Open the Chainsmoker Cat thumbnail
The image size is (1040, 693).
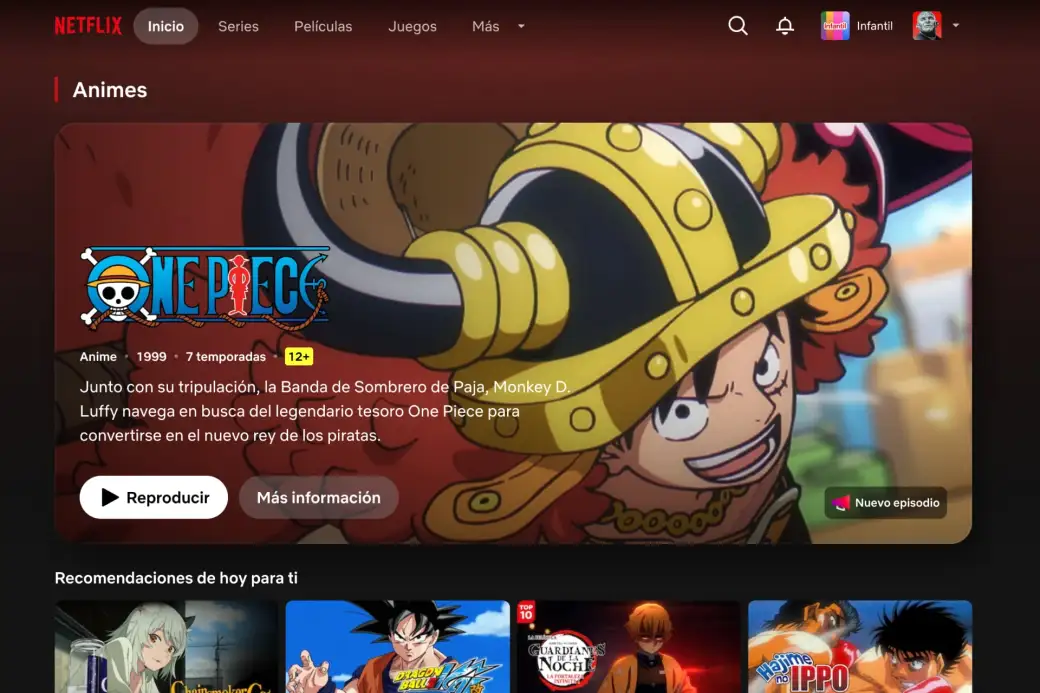pyautogui.click(x=166, y=647)
